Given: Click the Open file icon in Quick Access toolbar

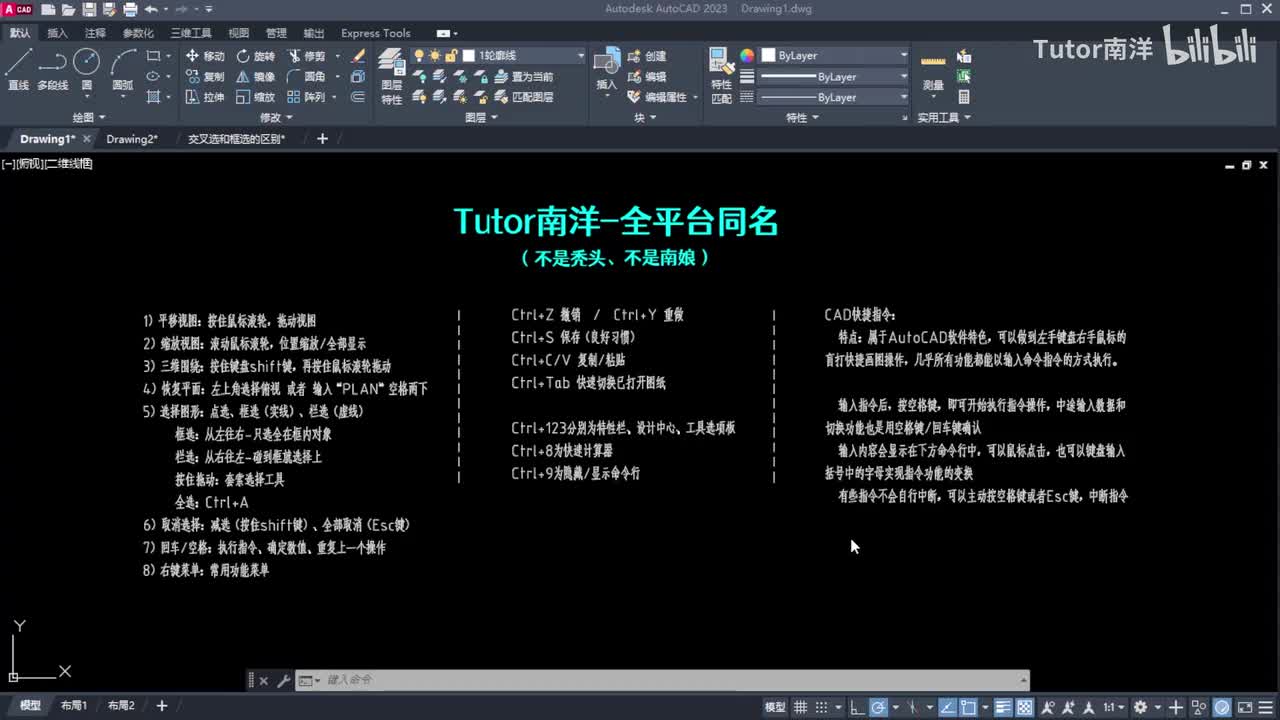Looking at the screenshot, I should [x=67, y=9].
